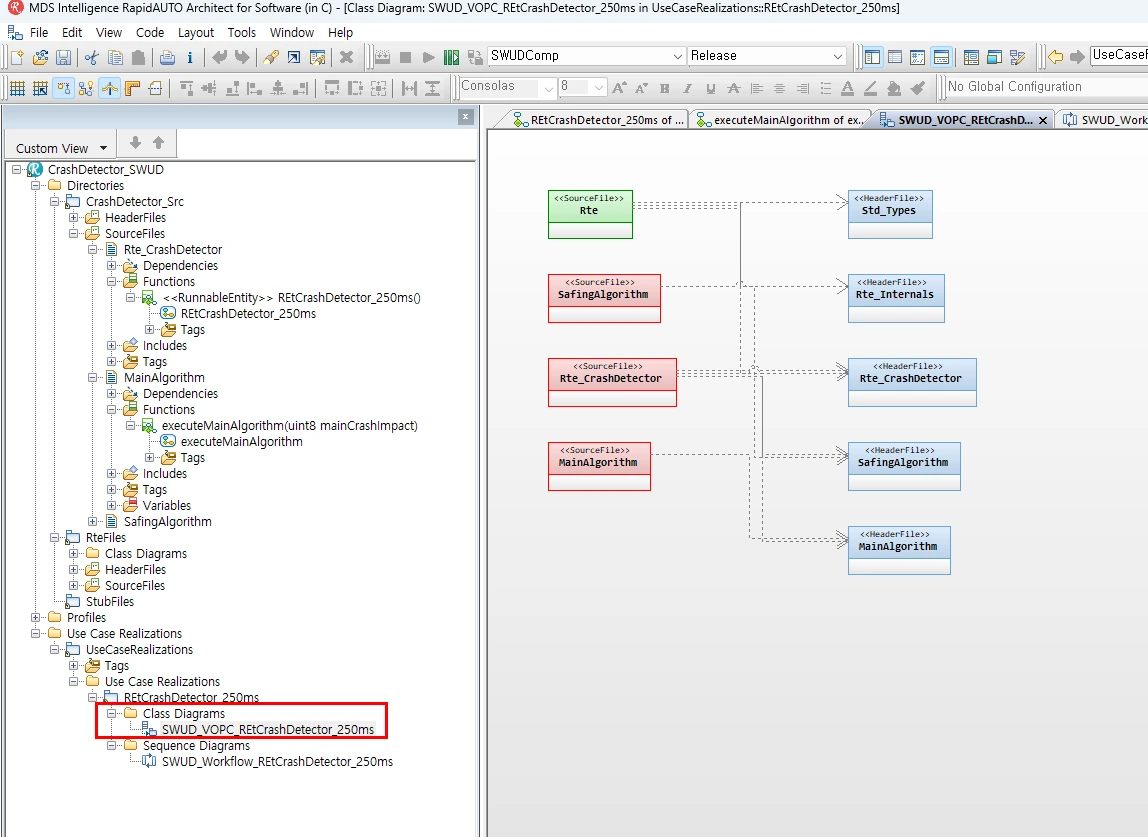The image size is (1148, 837).
Task: Open the Tools menu
Action: 241,32
